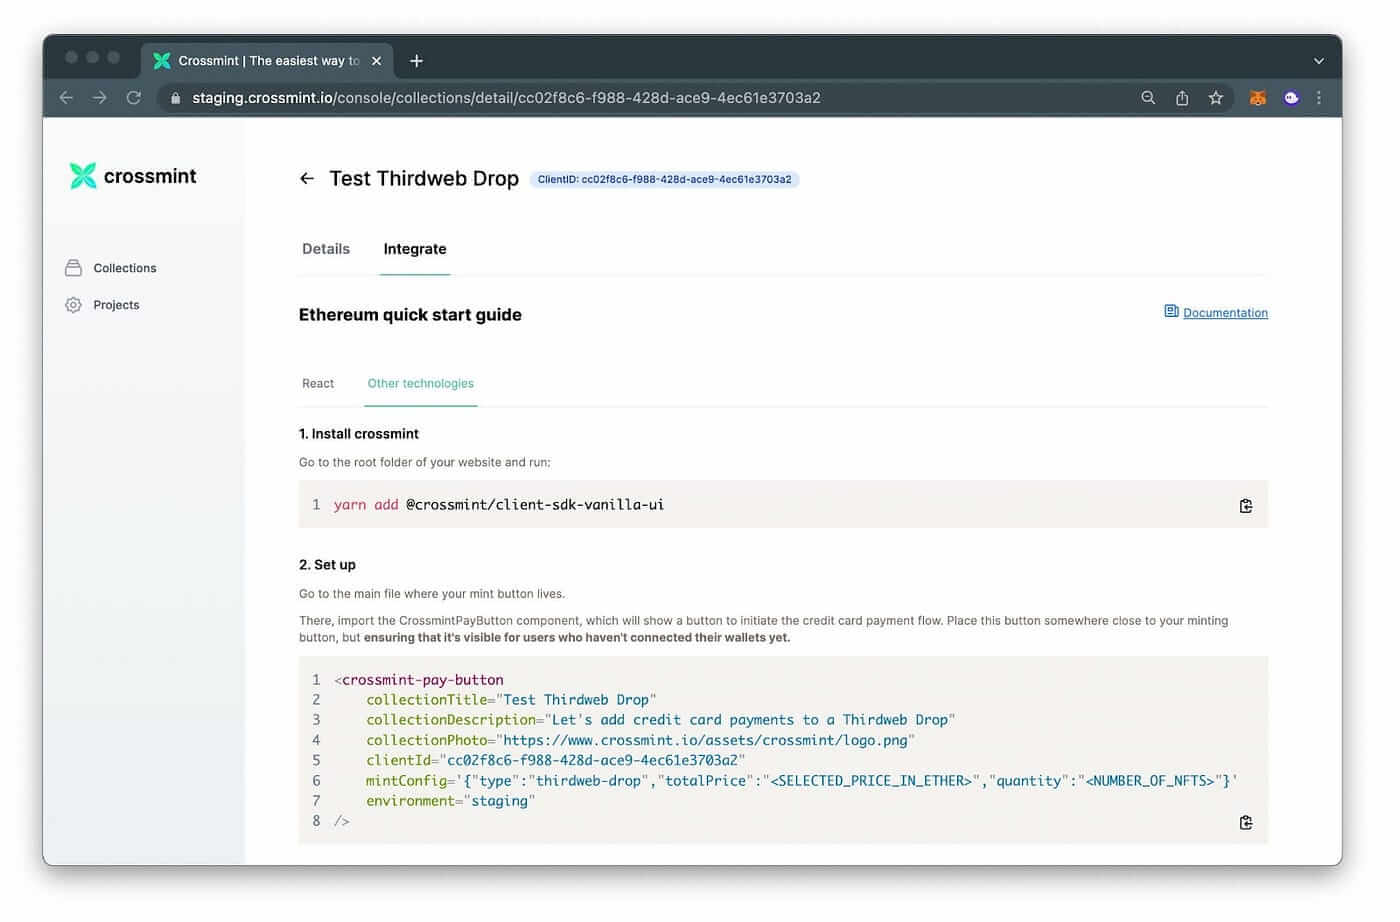
Task: Click the Documentation book icon
Action: coord(1171,312)
